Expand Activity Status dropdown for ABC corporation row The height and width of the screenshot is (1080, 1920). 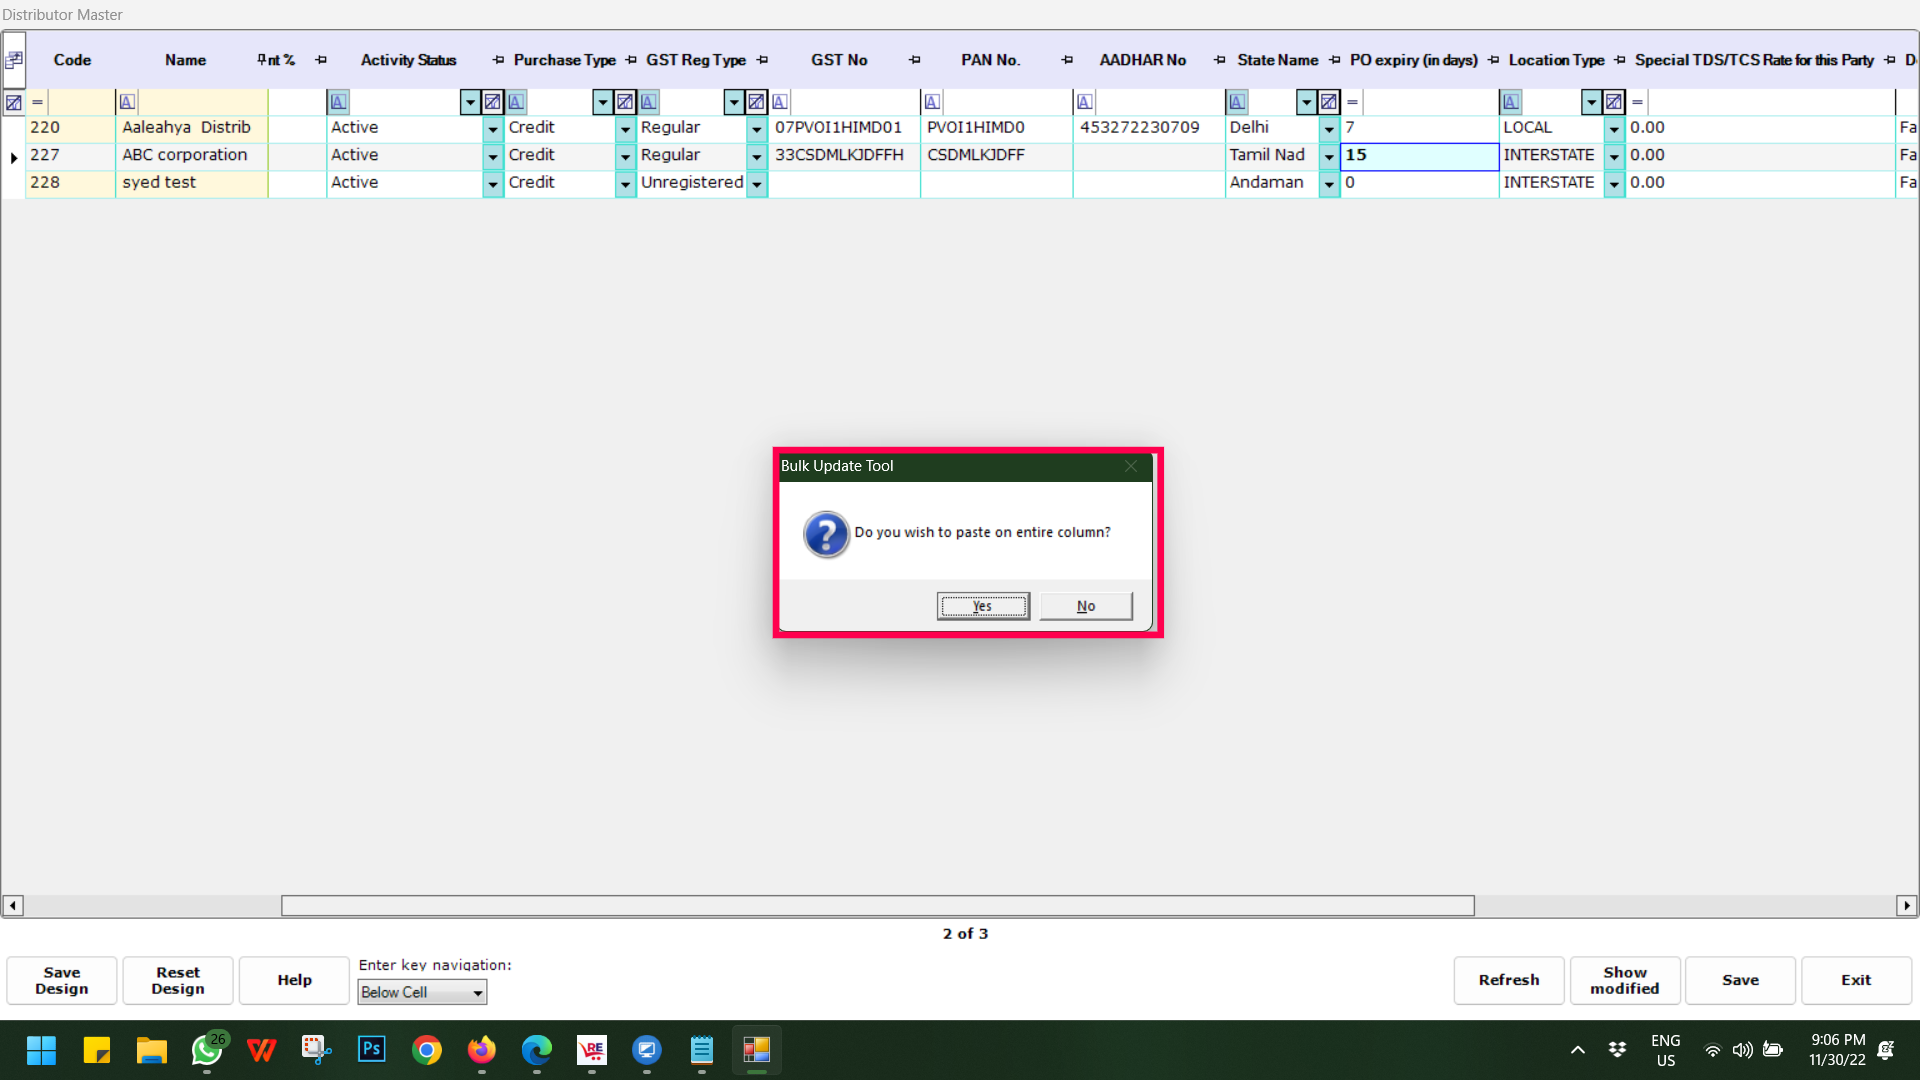click(x=492, y=156)
